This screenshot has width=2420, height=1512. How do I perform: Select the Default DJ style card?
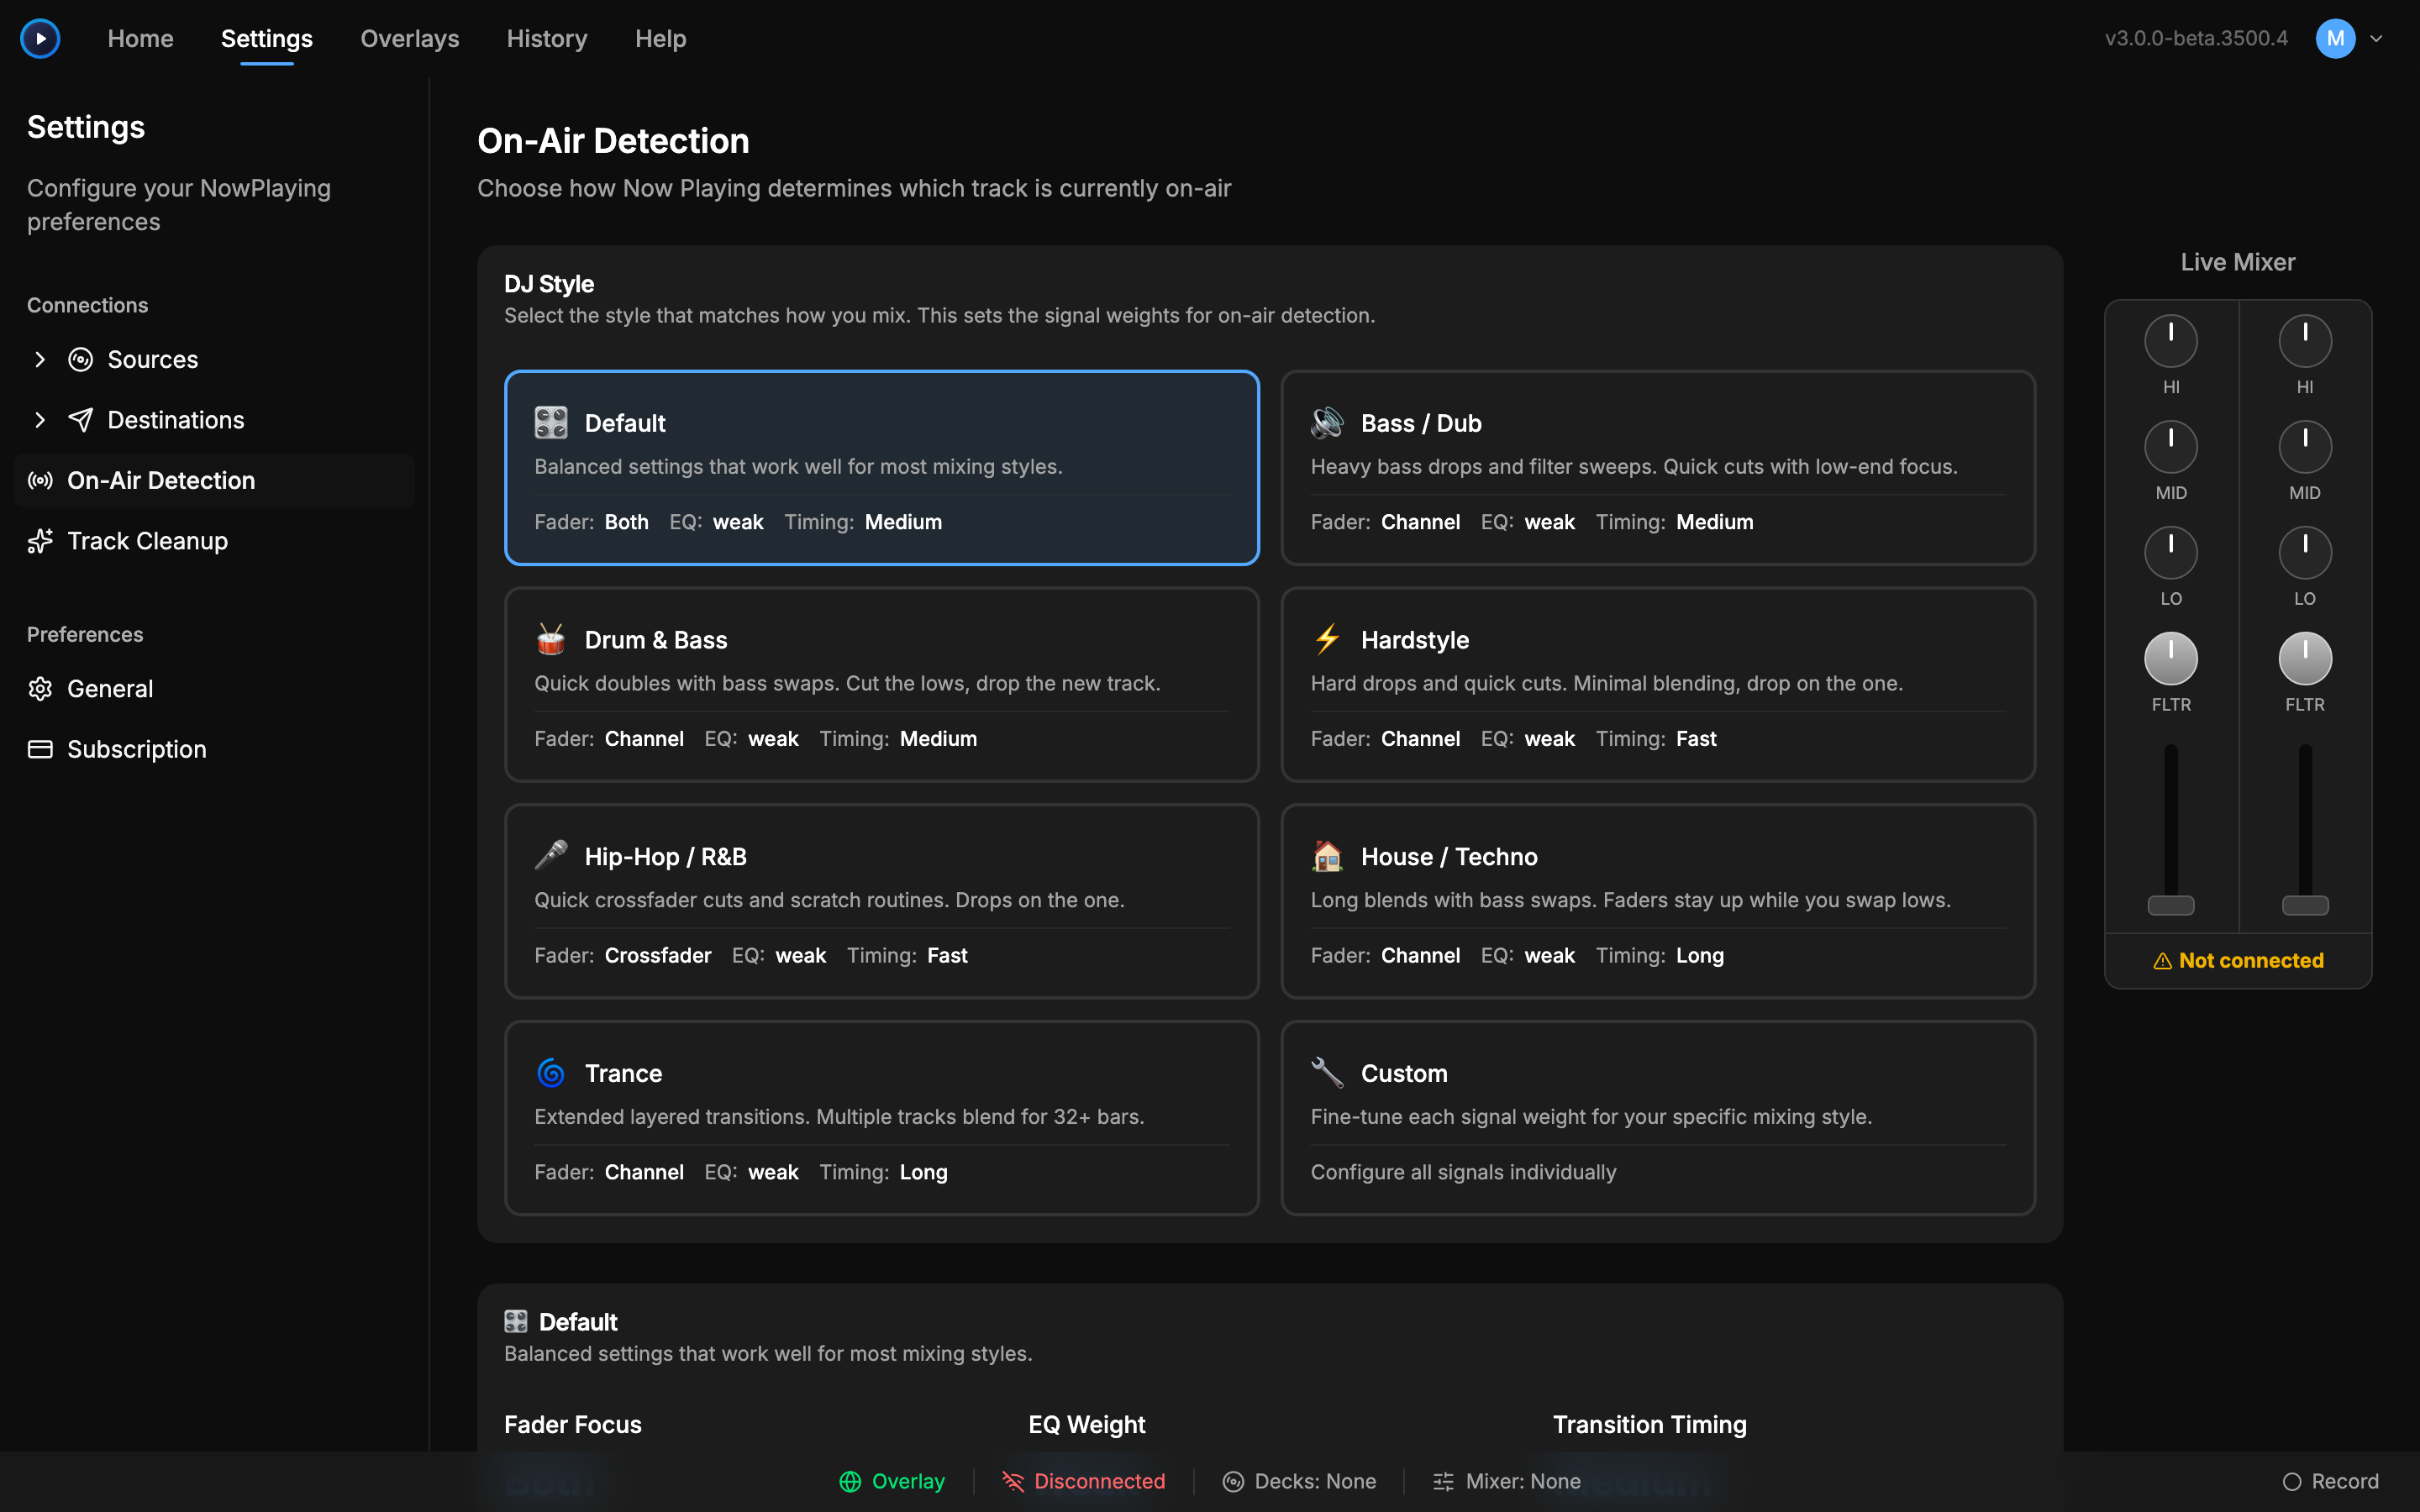click(x=882, y=468)
